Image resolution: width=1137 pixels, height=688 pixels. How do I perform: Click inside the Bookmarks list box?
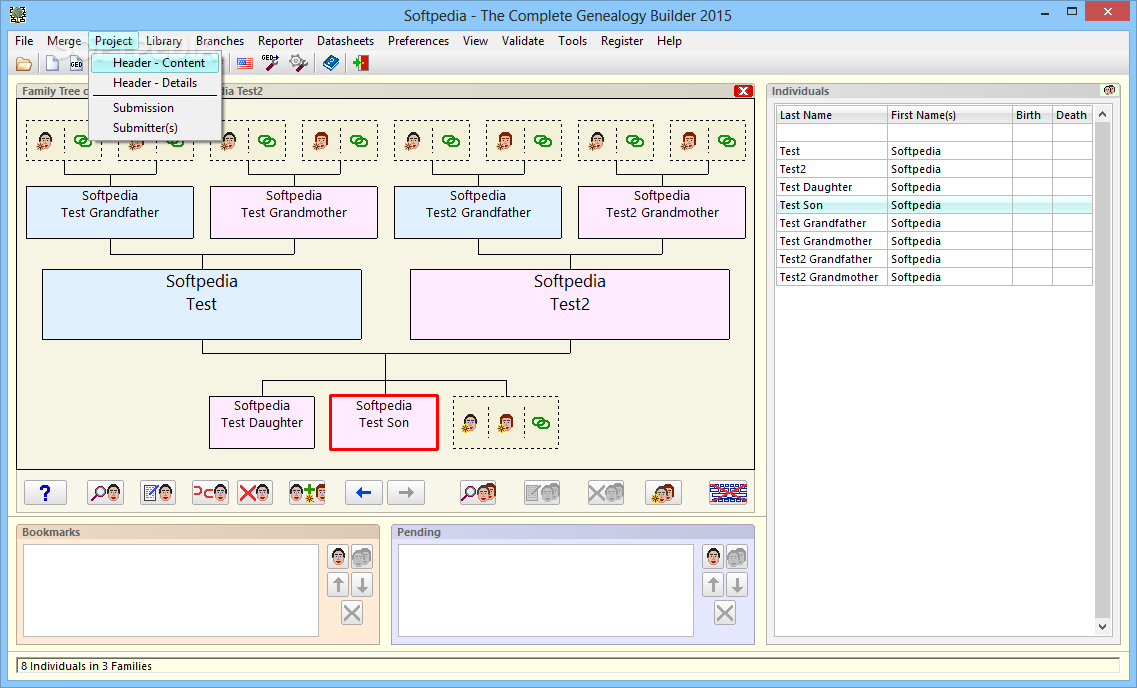tap(171, 590)
